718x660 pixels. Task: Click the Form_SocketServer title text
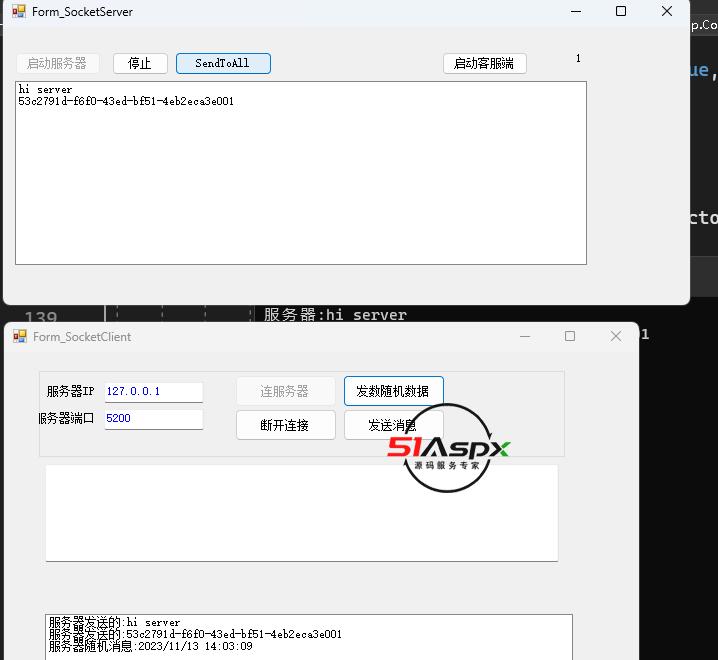[82, 12]
